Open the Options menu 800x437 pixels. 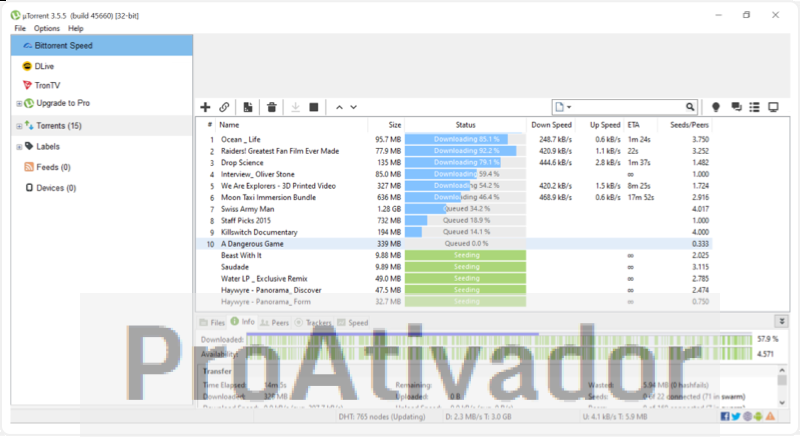tap(47, 29)
